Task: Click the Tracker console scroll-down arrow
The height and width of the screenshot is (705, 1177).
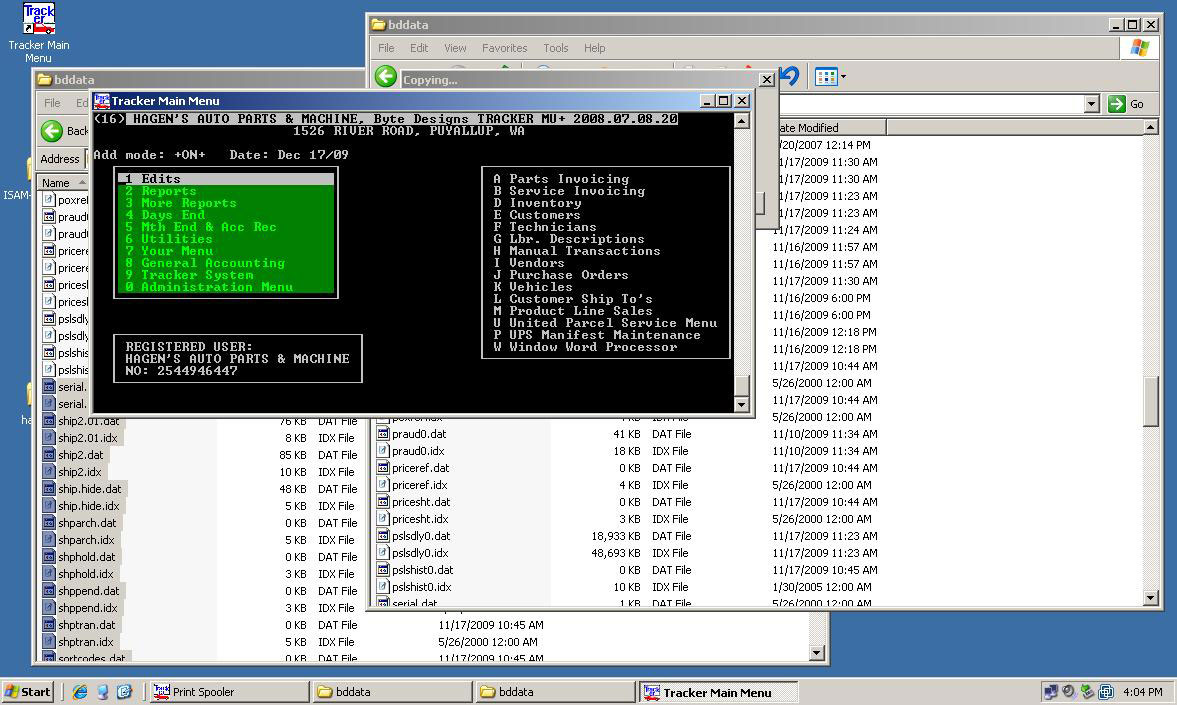Action: 741,404
